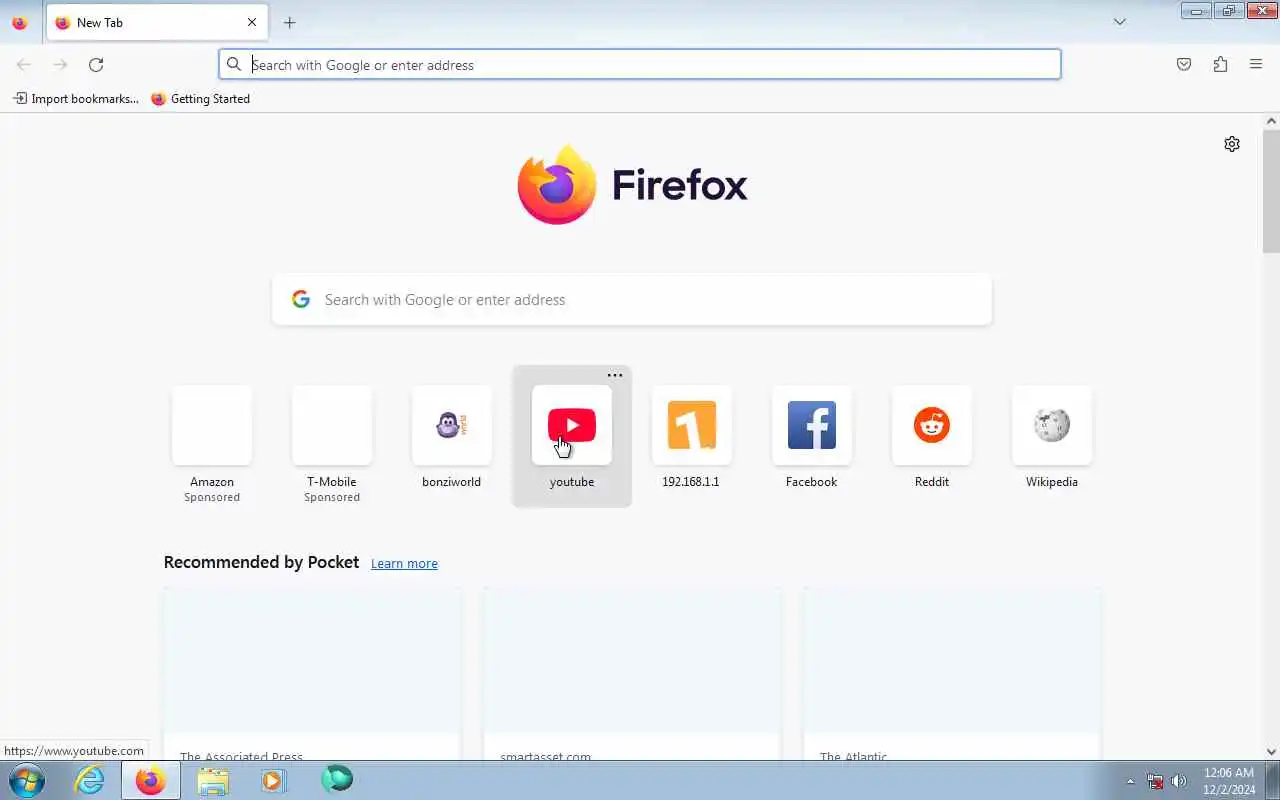Launch Internet Explorer from taskbar
The height and width of the screenshot is (800, 1280).
[x=90, y=780]
